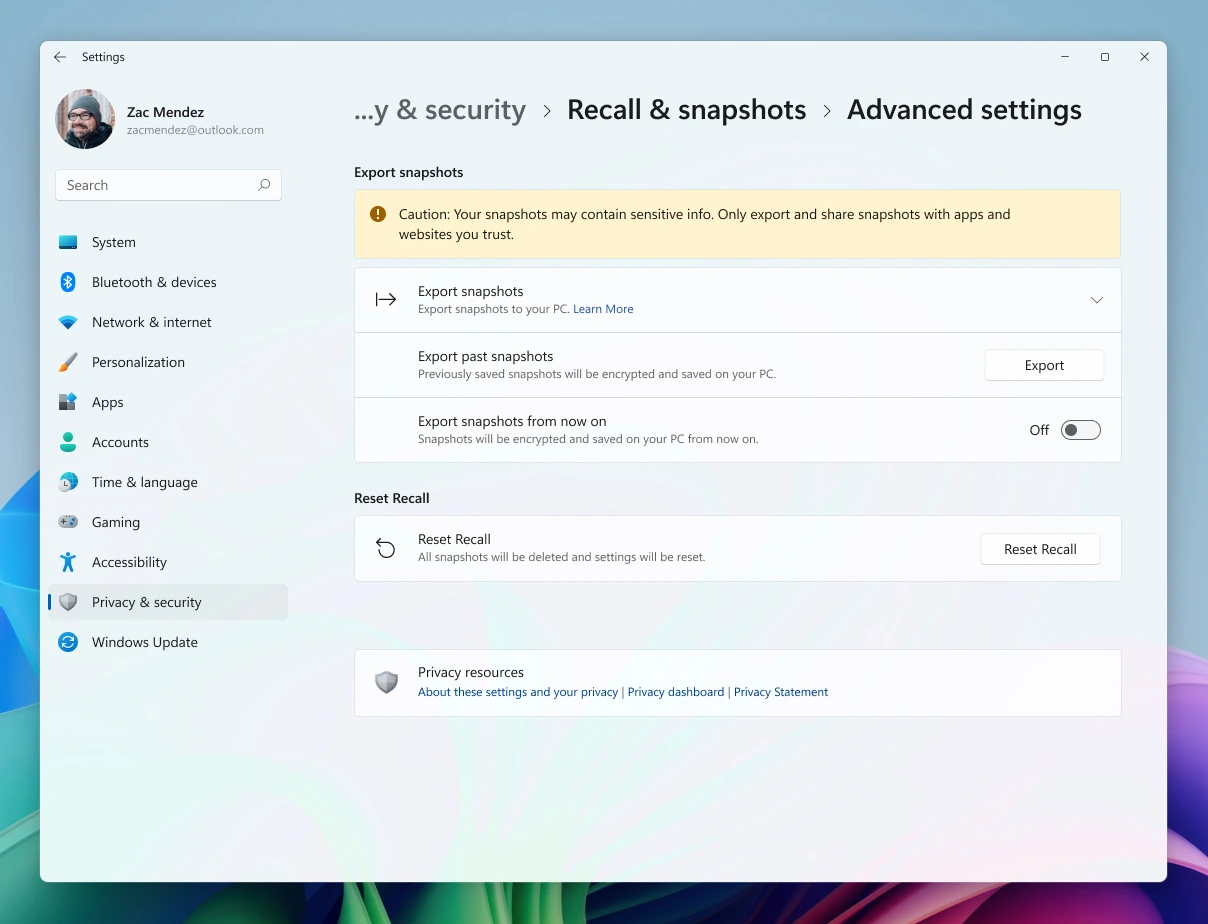Go to the Gaming category label
The height and width of the screenshot is (924, 1208).
116,522
